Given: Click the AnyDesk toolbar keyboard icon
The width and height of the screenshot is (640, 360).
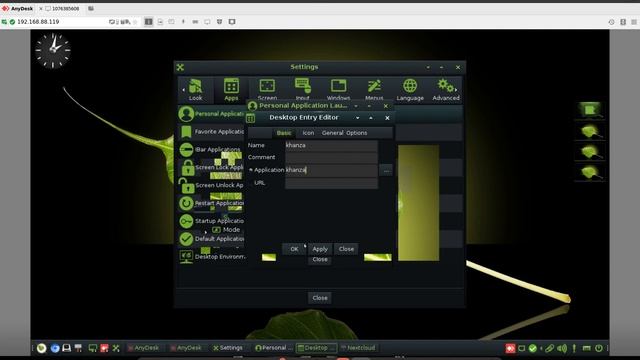Looking at the screenshot, I should pyautogui.click(x=195, y=22).
